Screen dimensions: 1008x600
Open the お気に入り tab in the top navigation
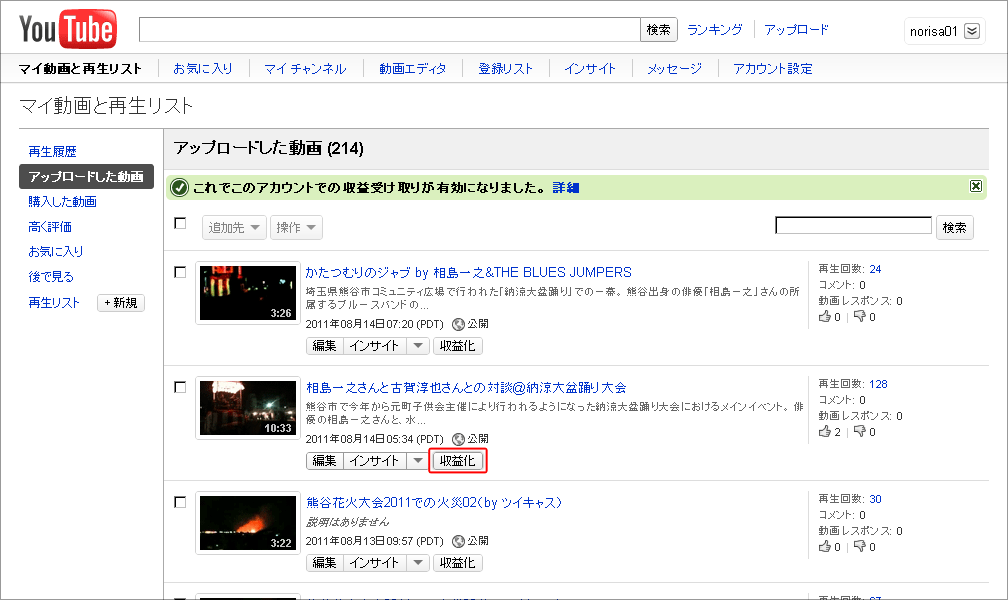pos(202,68)
